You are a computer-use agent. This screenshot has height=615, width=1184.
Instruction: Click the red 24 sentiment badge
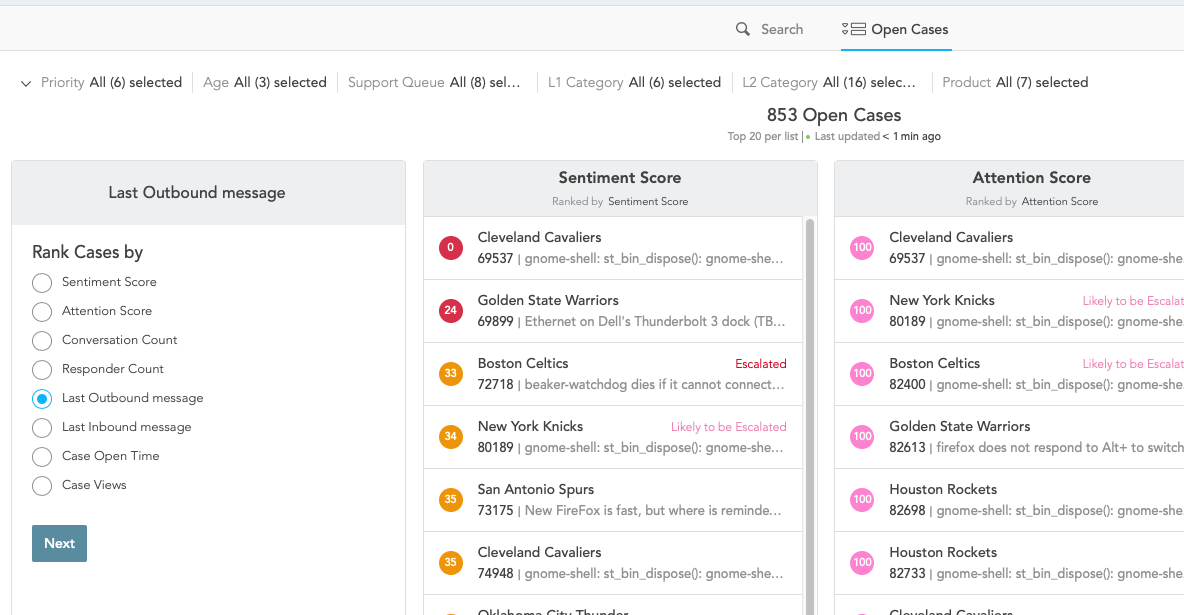[x=451, y=311]
